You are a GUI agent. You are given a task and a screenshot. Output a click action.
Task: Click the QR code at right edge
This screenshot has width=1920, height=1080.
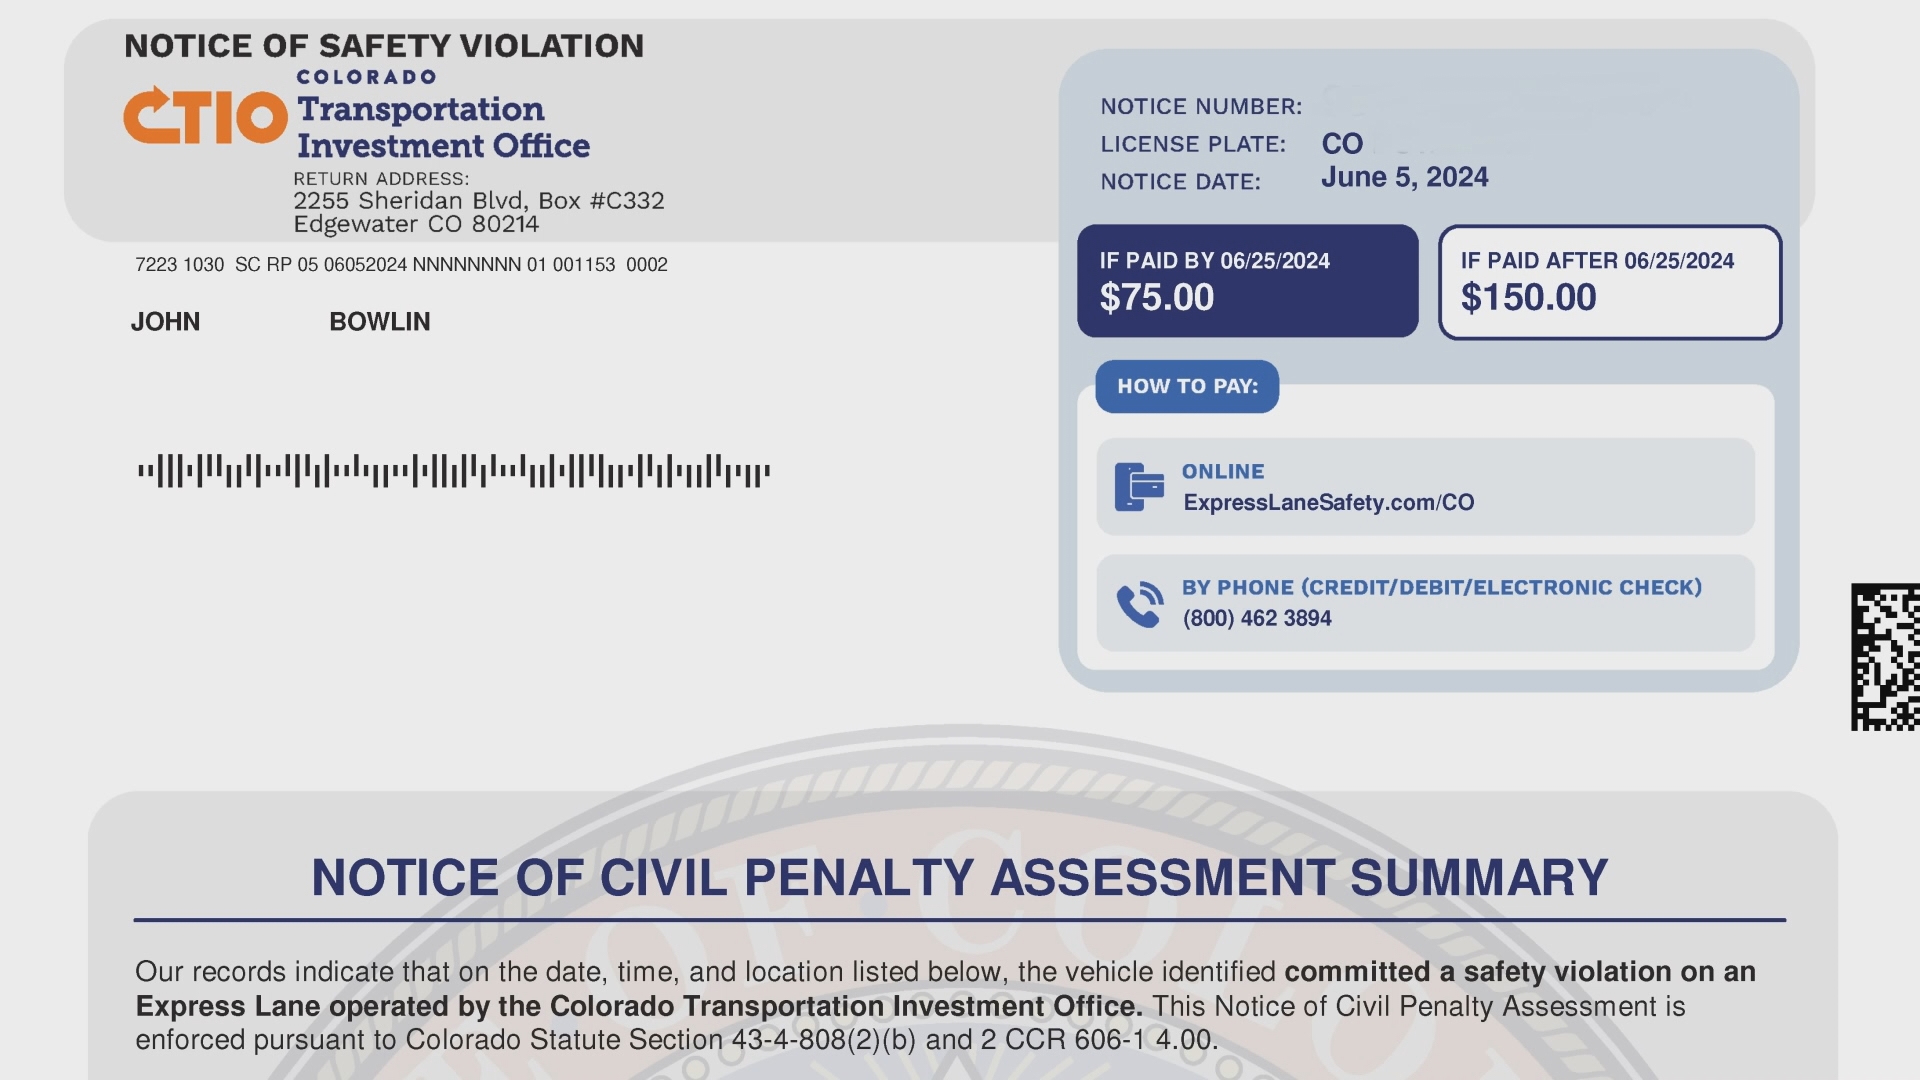click(1885, 657)
